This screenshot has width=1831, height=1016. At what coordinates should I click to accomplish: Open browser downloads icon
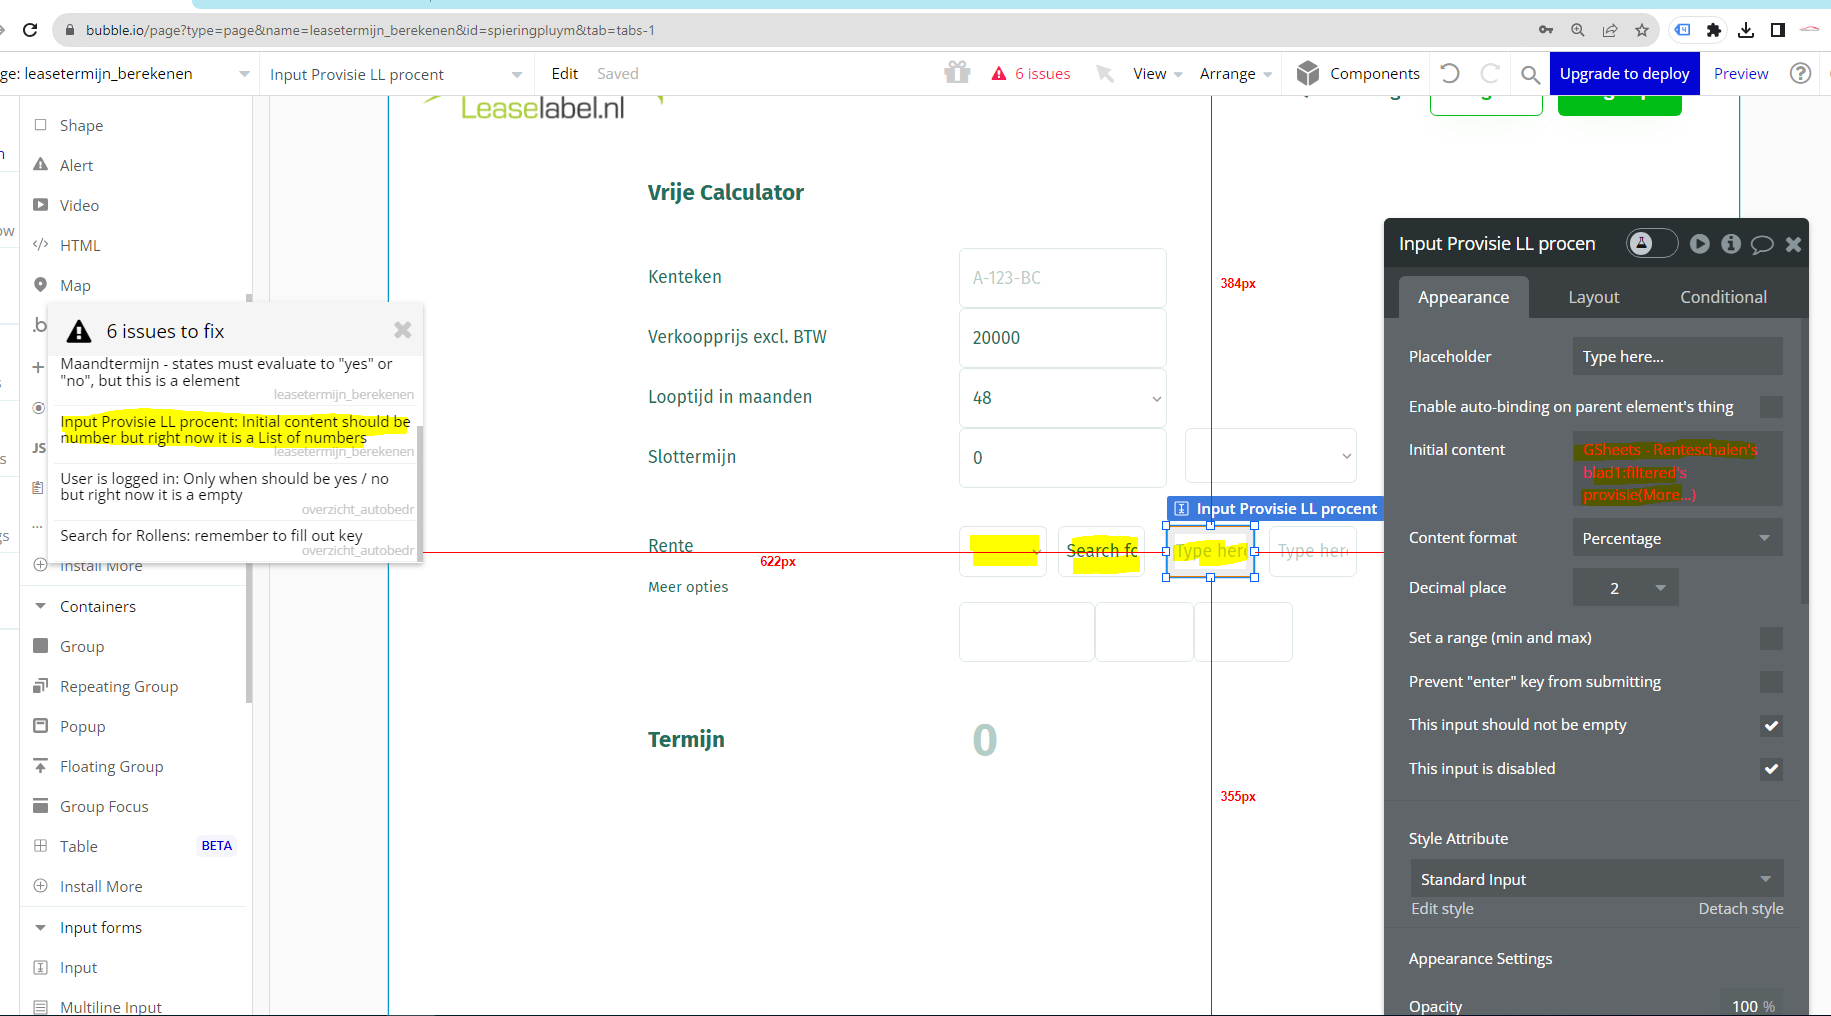point(1746,30)
